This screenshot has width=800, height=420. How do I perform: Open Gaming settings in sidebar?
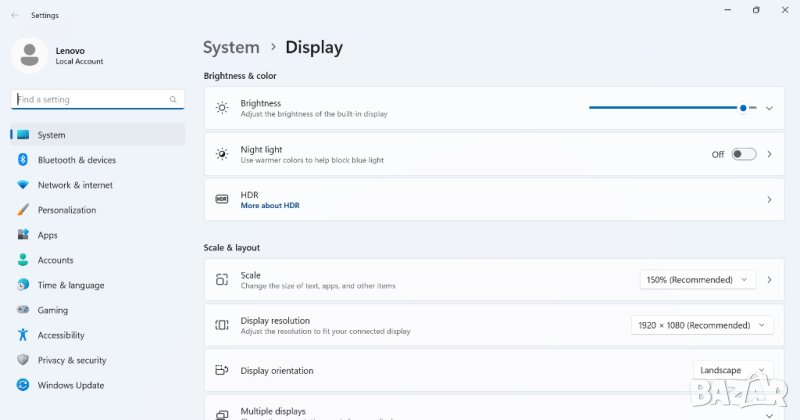(x=53, y=310)
